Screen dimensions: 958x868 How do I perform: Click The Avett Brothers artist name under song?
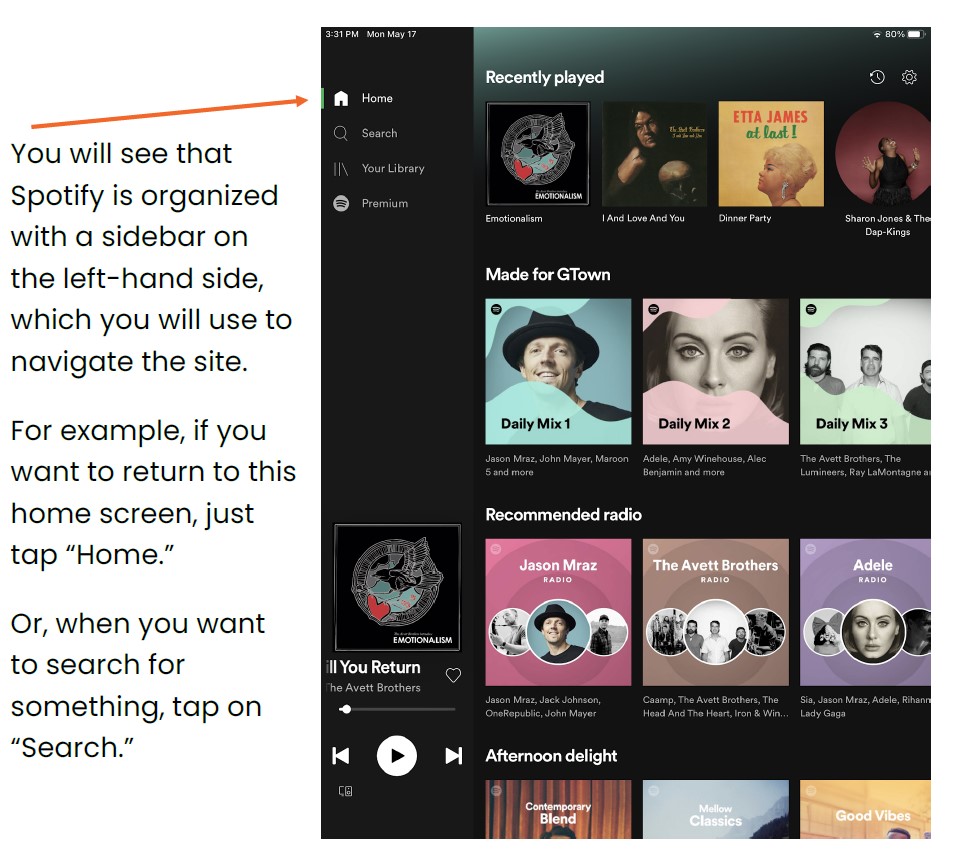click(374, 688)
